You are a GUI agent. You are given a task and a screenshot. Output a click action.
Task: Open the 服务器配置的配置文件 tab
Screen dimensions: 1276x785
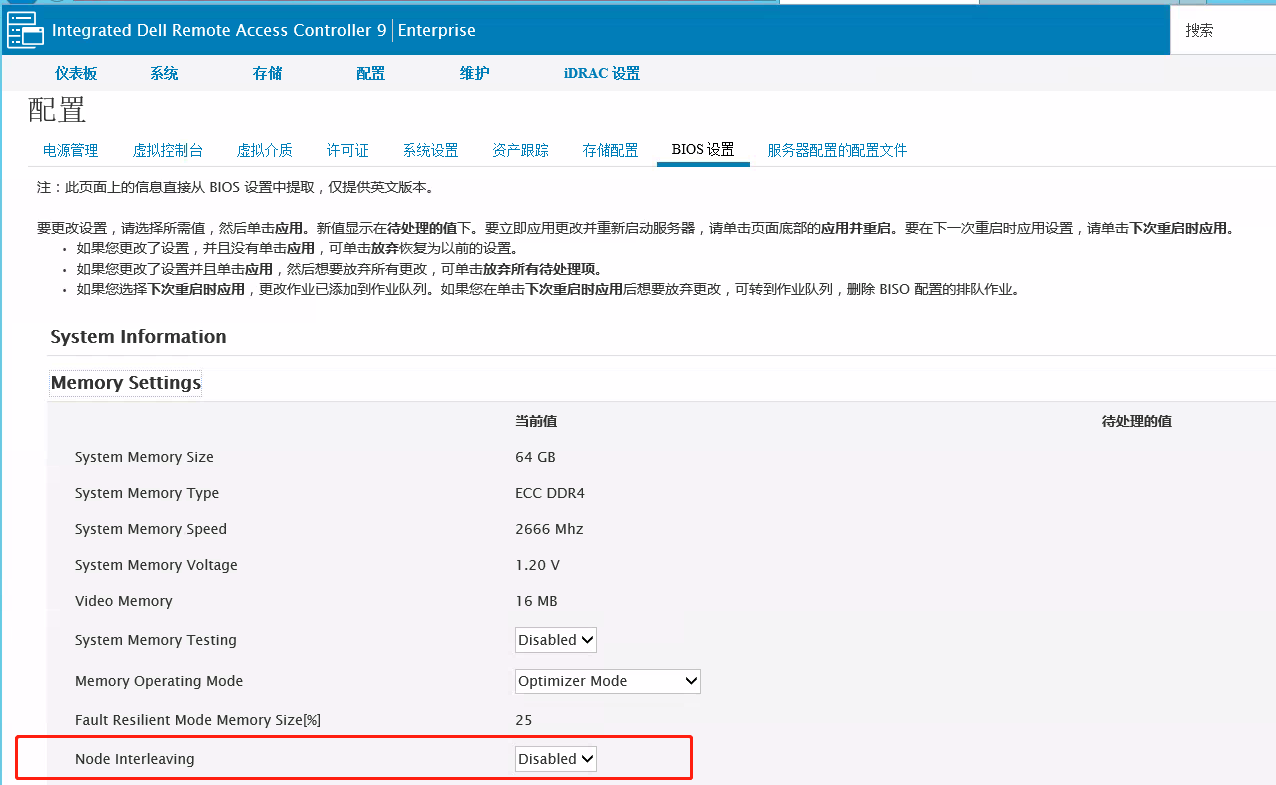[836, 150]
